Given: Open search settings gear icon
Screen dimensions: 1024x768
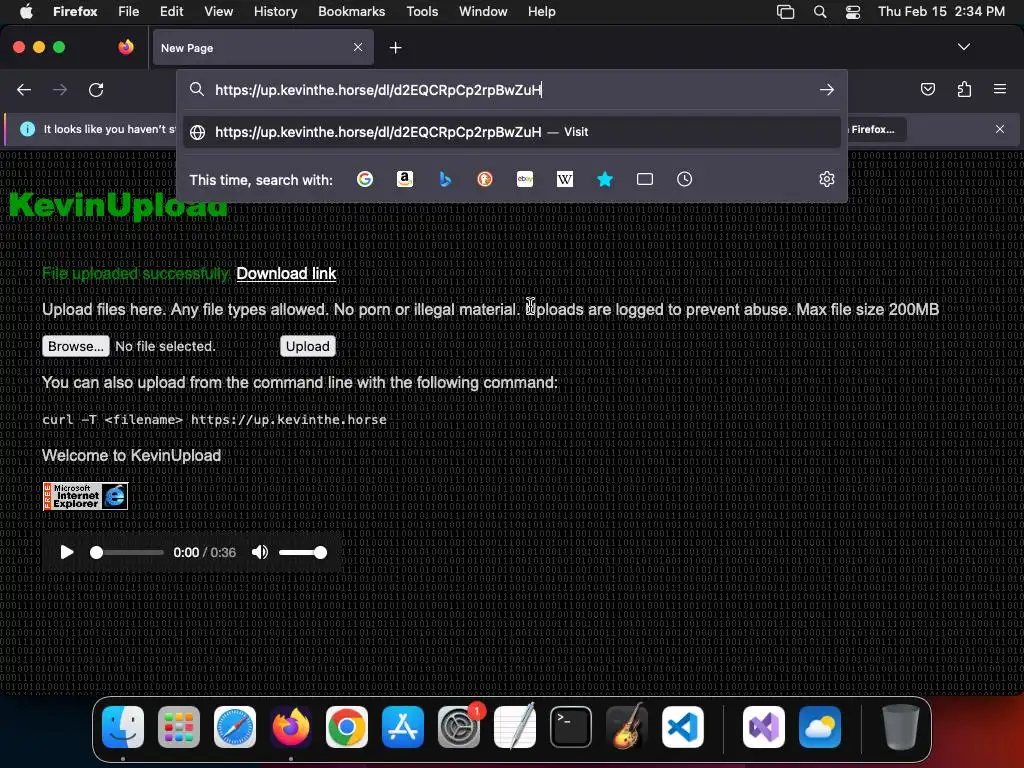Looking at the screenshot, I should click(x=827, y=179).
